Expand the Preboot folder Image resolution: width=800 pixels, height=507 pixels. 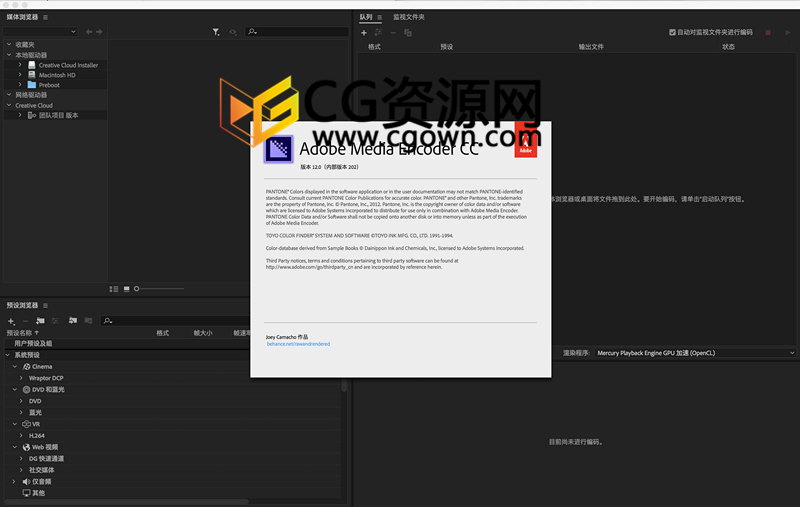tap(20, 85)
